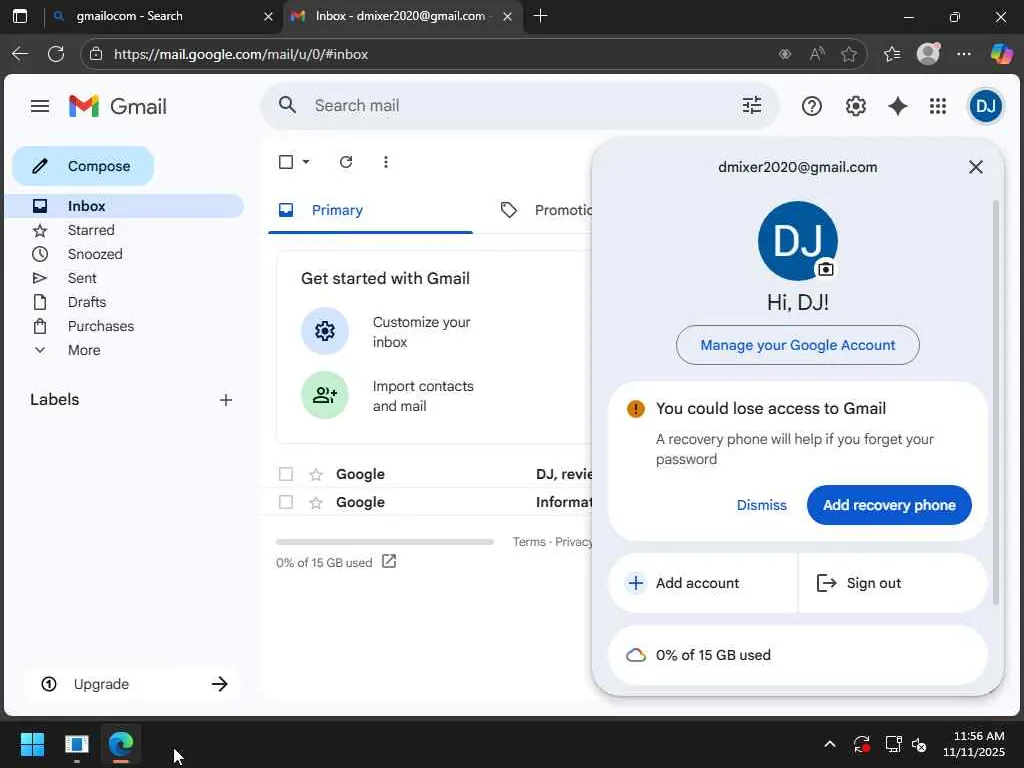Open the Windows Start menu

tap(32, 744)
